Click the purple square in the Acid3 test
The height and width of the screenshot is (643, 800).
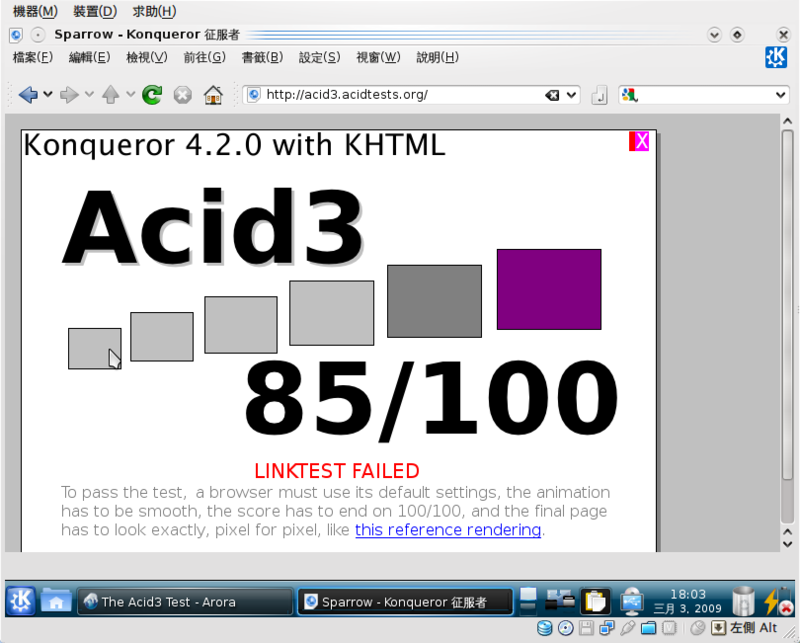pos(549,289)
